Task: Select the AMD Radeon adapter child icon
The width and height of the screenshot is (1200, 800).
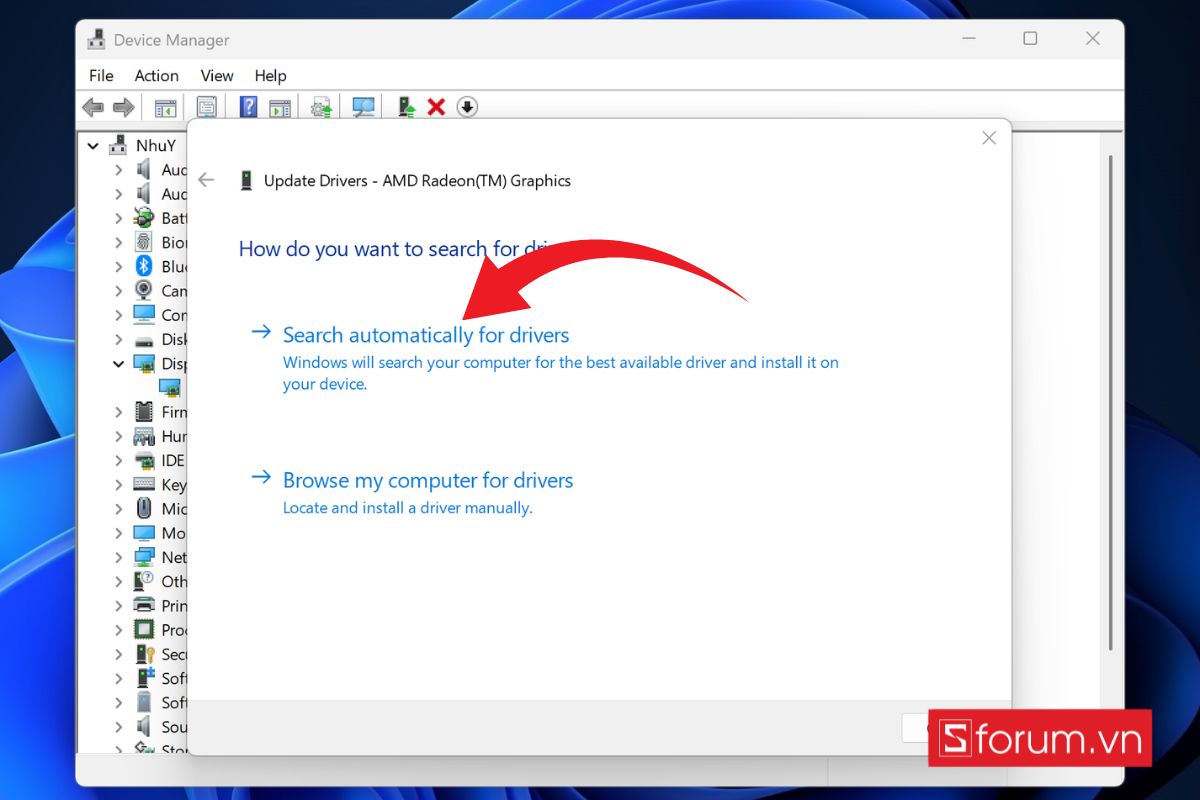Action: click(x=170, y=387)
